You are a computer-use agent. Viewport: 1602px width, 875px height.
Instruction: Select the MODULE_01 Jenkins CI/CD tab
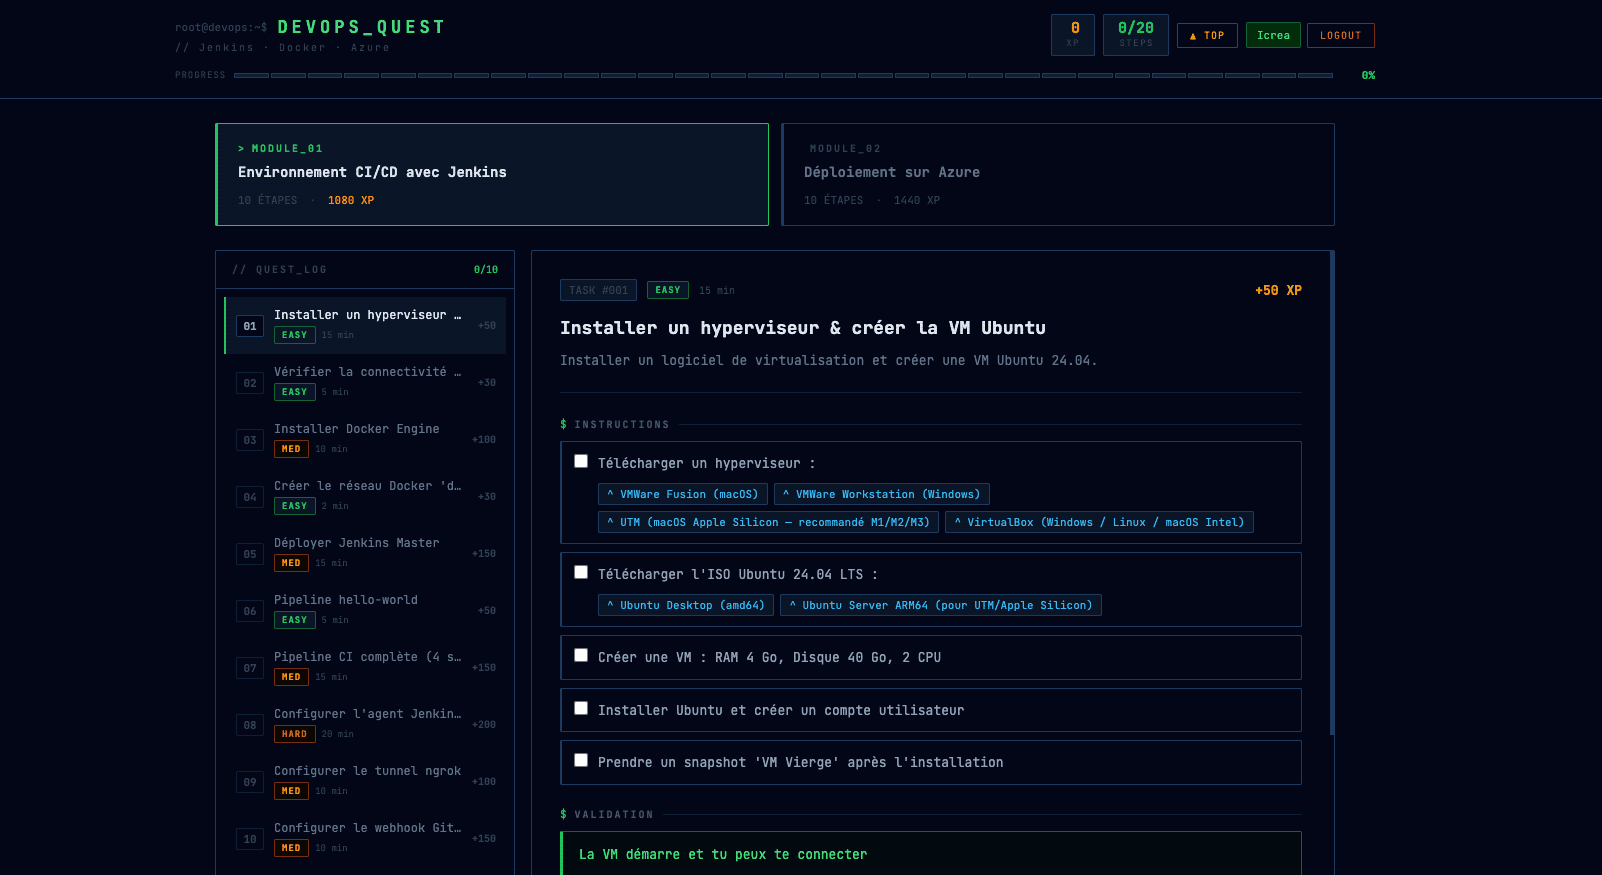click(x=492, y=174)
